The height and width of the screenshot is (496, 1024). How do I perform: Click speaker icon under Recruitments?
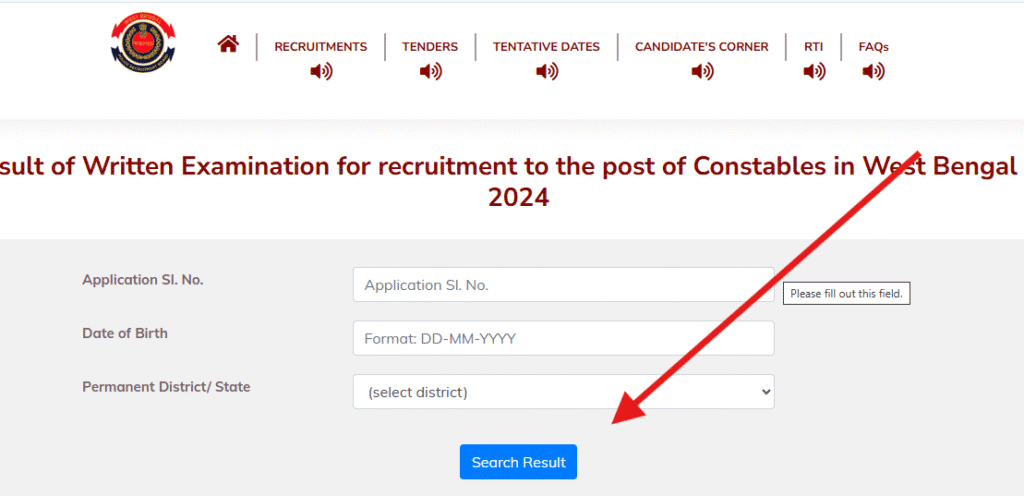pyautogui.click(x=321, y=71)
